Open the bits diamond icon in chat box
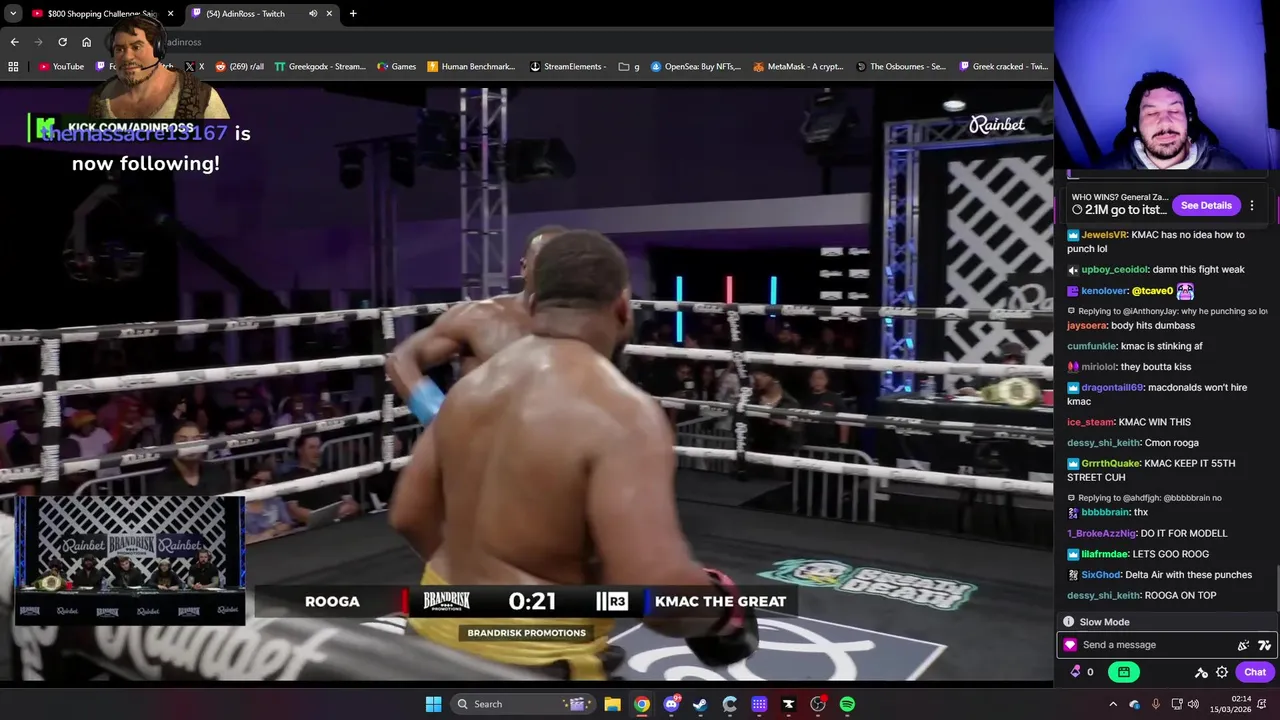This screenshot has width=1280, height=720. [1069, 645]
